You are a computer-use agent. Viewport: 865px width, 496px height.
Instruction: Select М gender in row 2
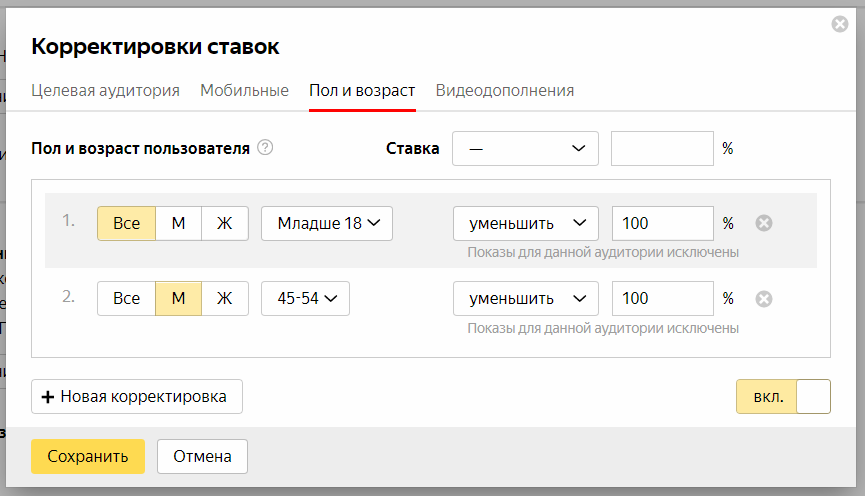(x=178, y=298)
